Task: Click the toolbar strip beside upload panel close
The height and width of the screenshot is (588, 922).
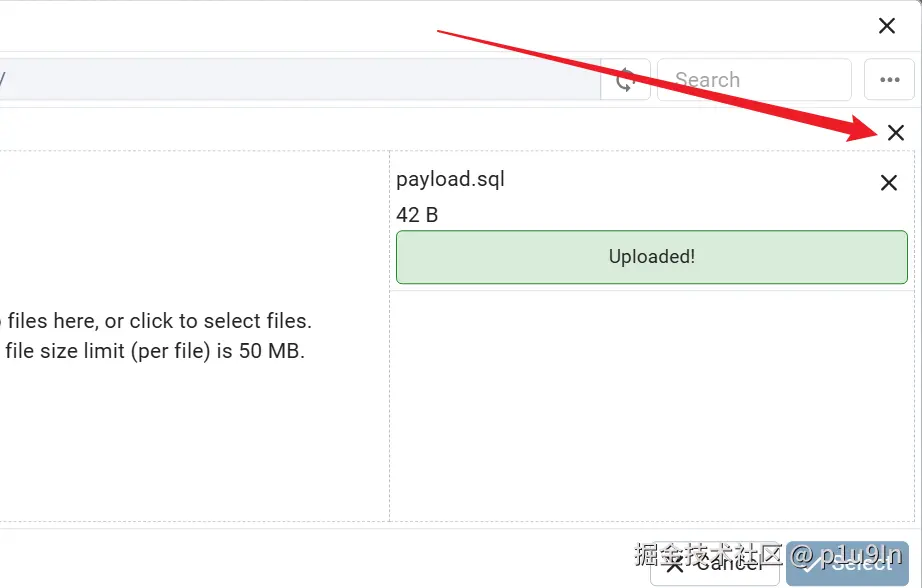Action: tap(441, 130)
